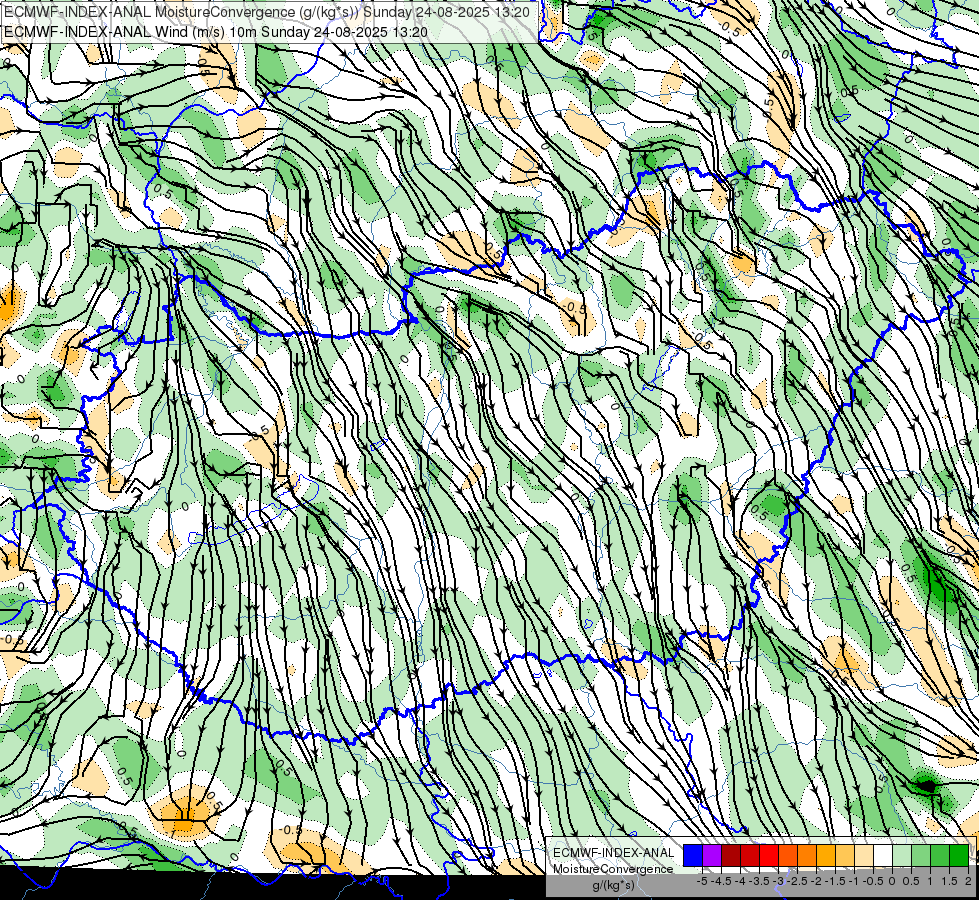Click the blue legend color swatch
Screen dimensions: 979x900
[693, 856]
